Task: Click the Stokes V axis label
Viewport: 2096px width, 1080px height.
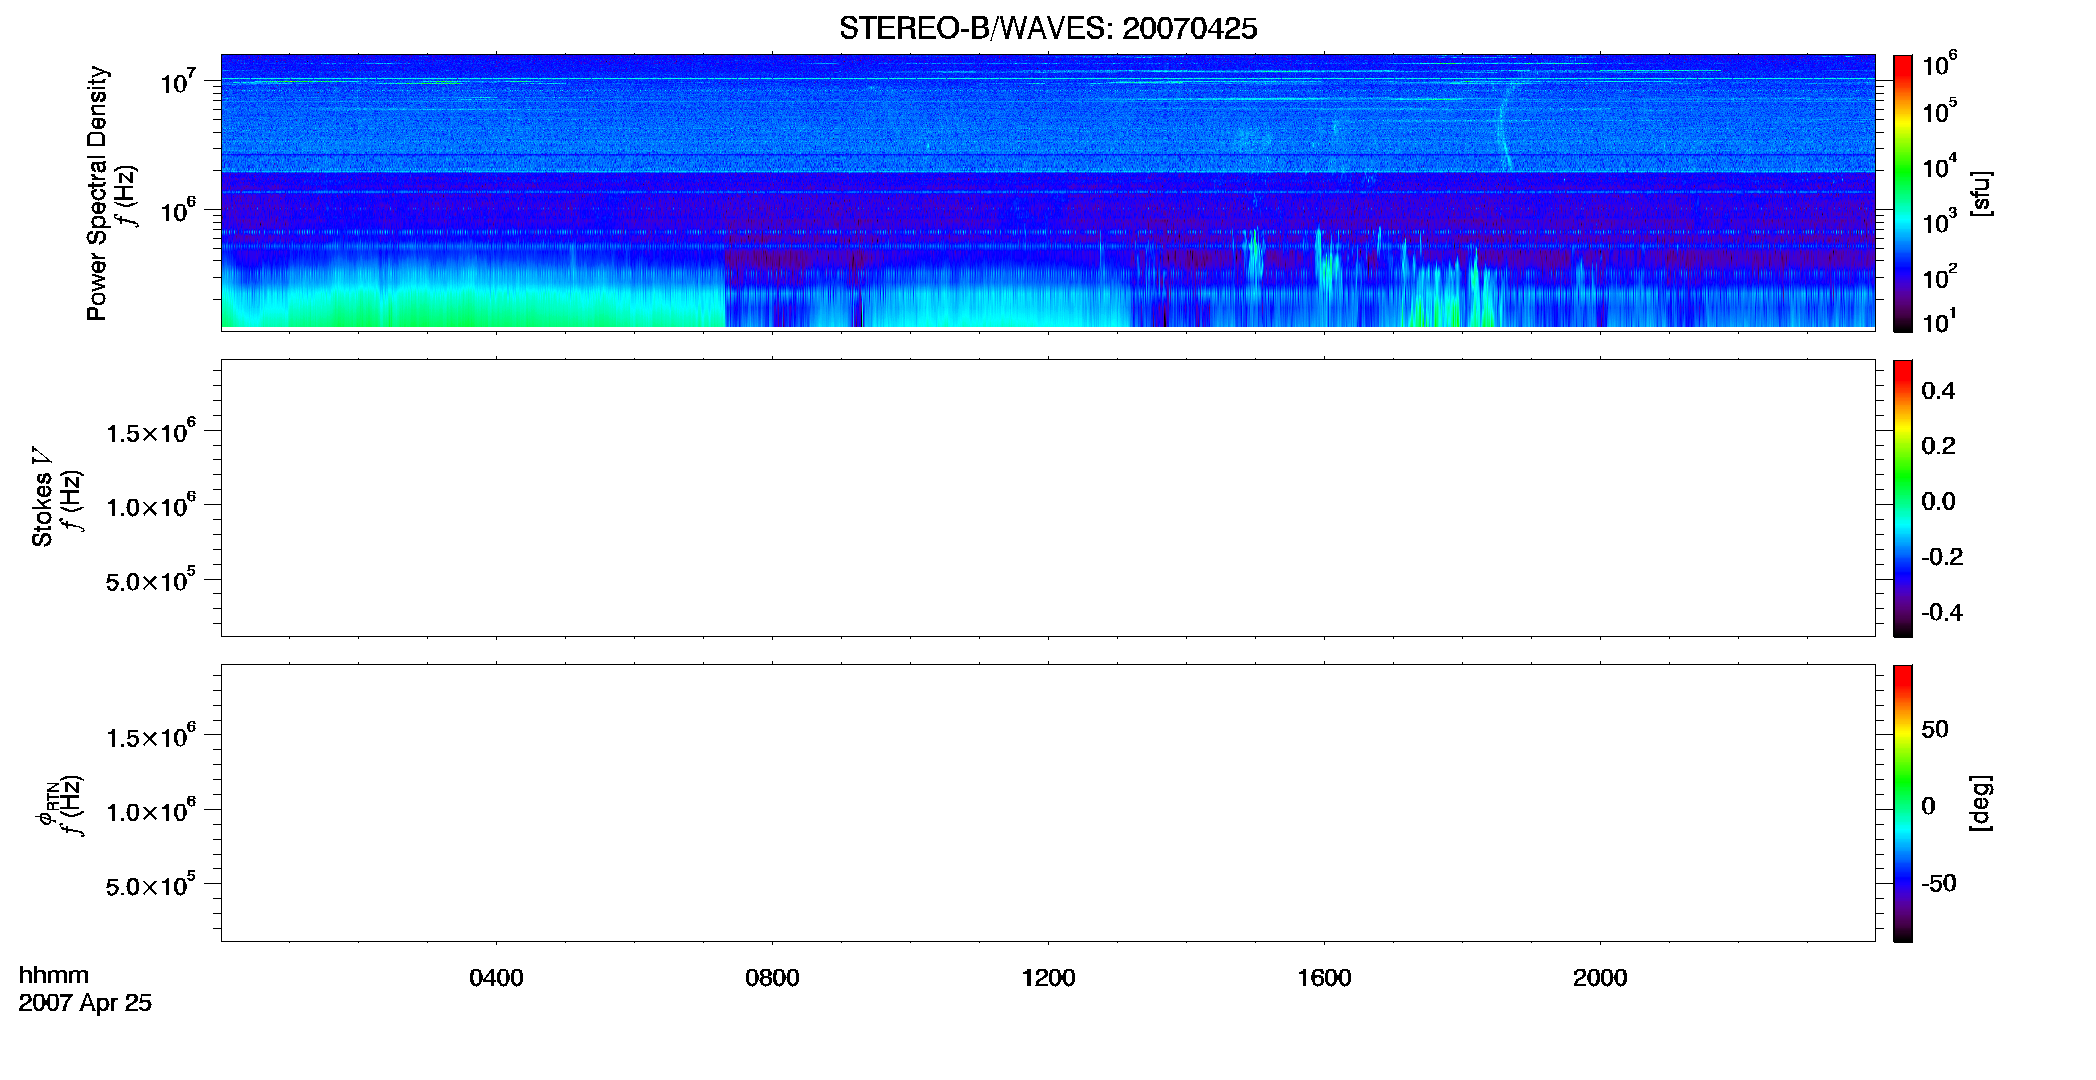Action: pos(42,497)
